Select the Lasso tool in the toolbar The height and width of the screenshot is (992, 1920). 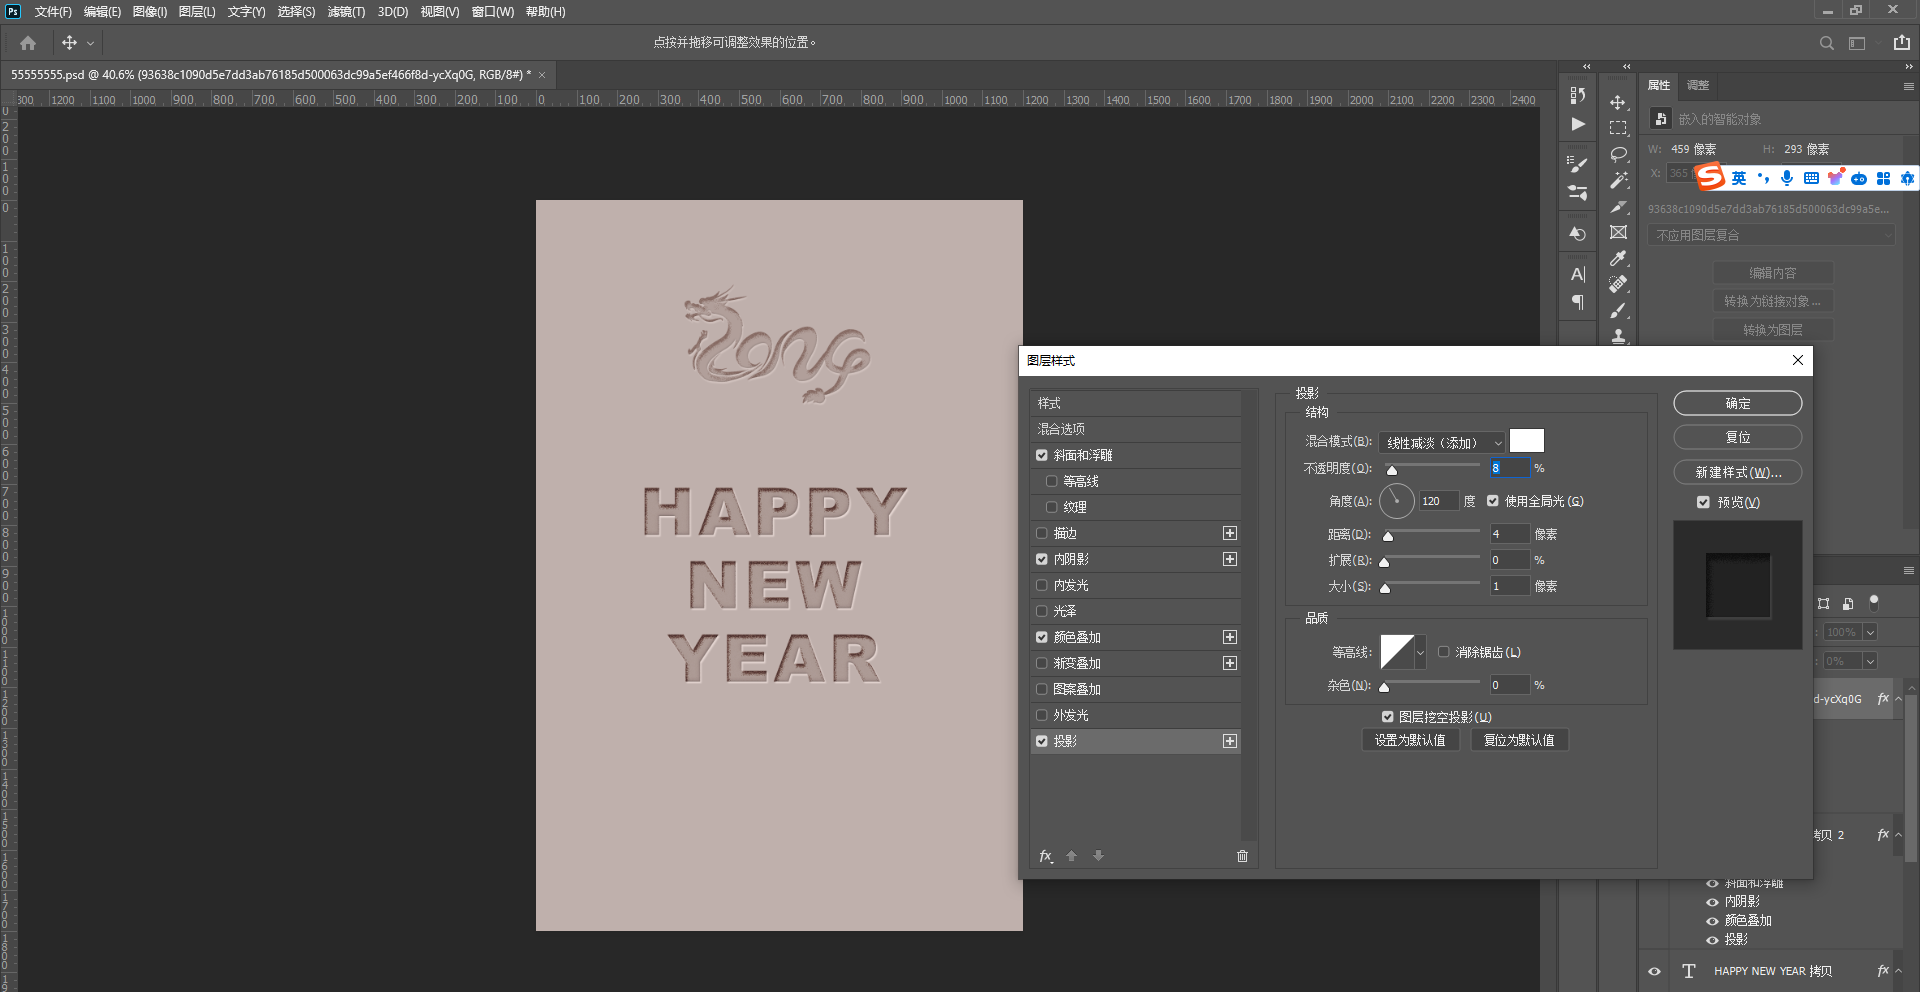click(x=1618, y=155)
